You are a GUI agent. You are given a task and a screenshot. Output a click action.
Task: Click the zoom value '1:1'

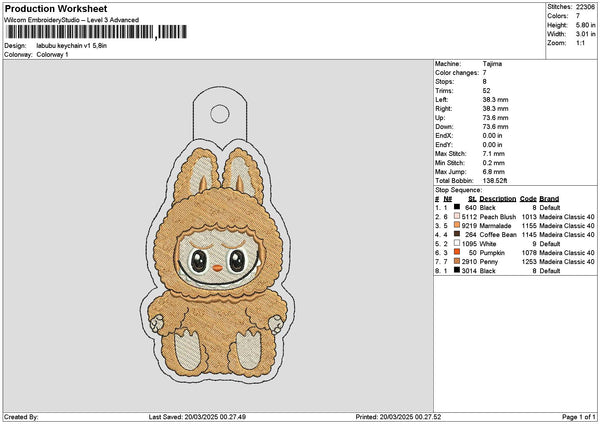click(x=580, y=43)
